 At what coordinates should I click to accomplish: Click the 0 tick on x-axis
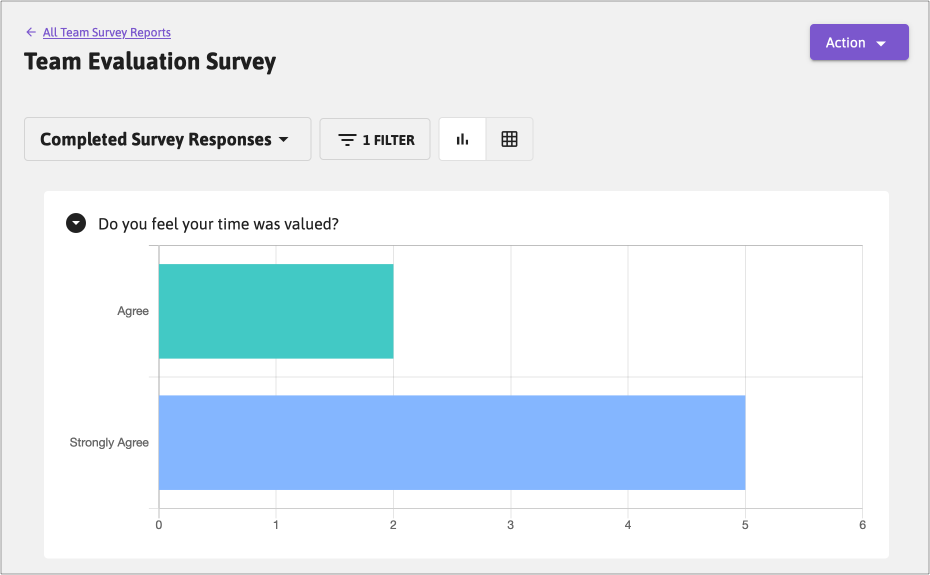pos(159,525)
